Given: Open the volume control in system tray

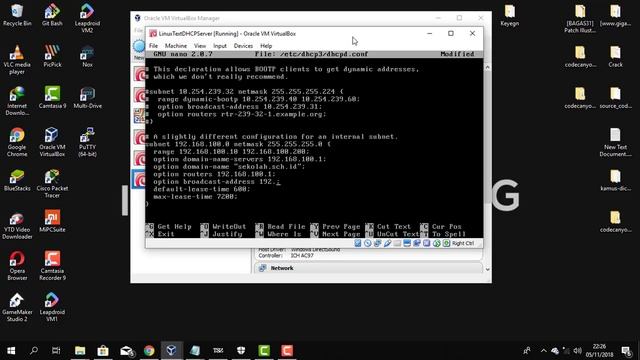Looking at the screenshot, I should pyautogui.click(x=577, y=351).
